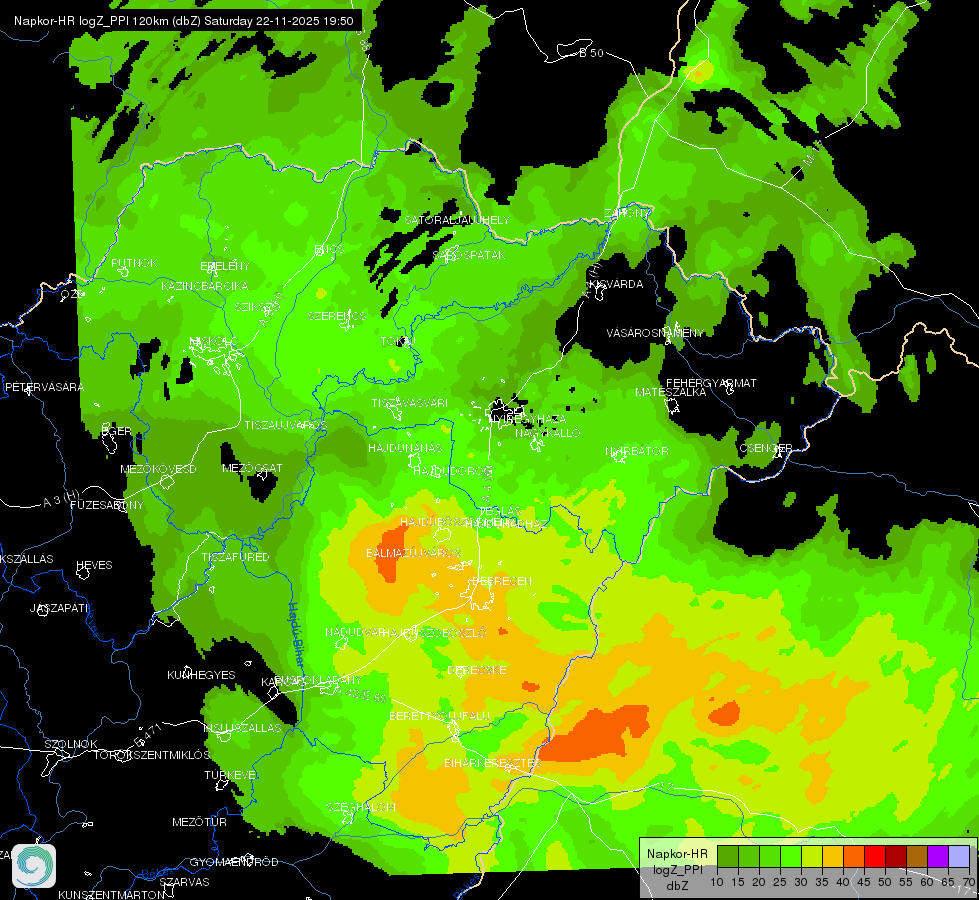Click the logZ_PPI legend label
The image size is (979, 900).
coord(677,869)
